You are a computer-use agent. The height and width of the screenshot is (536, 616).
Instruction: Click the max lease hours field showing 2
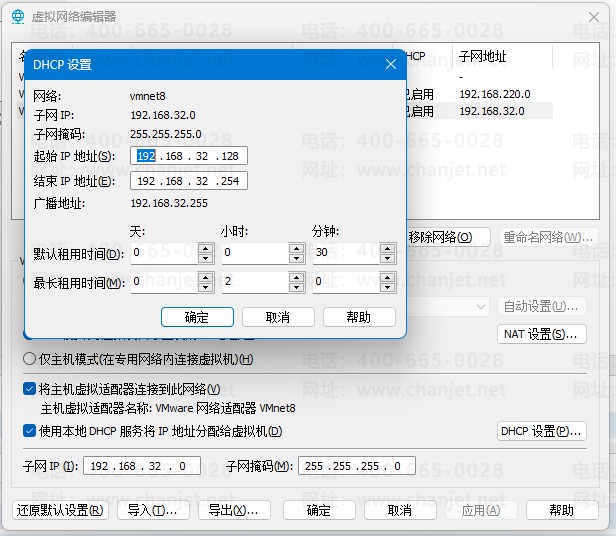tap(255, 282)
